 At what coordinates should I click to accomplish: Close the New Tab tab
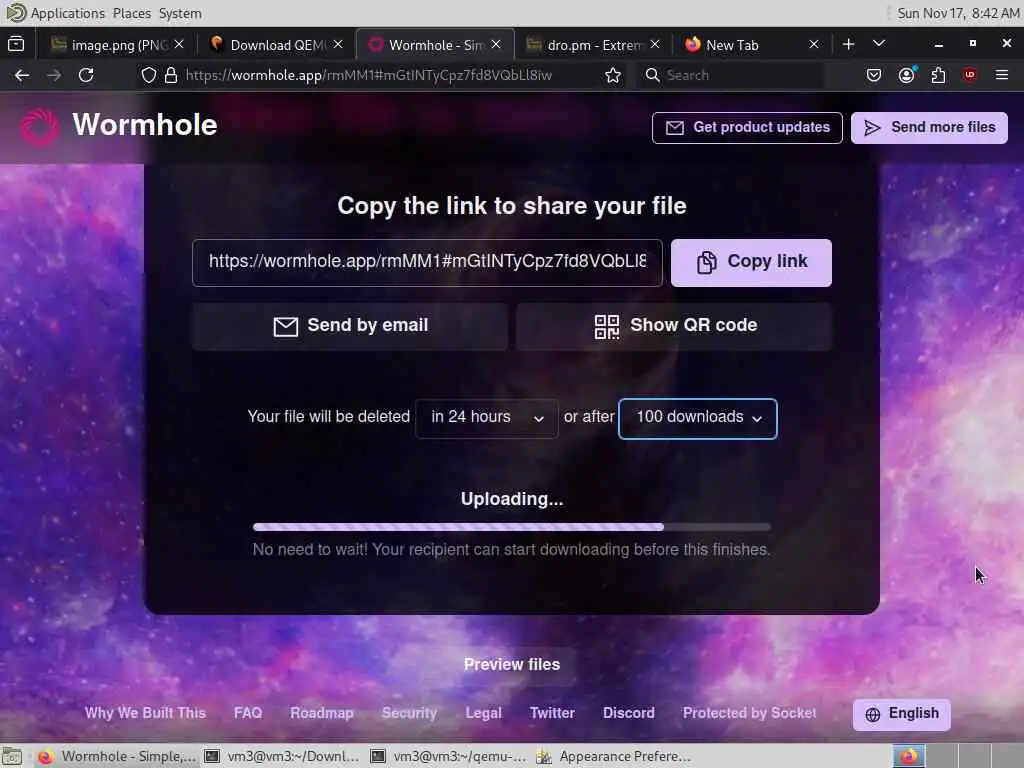coord(814,44)
